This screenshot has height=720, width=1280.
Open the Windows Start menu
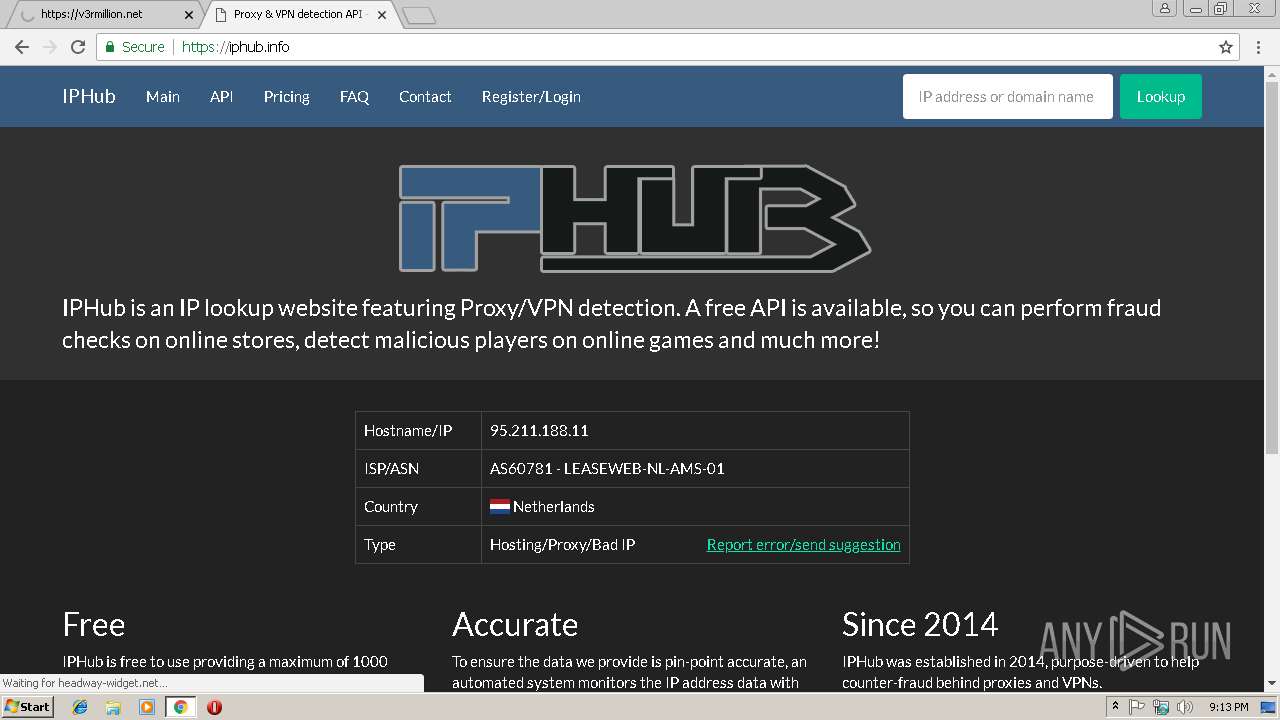(28, 707)
